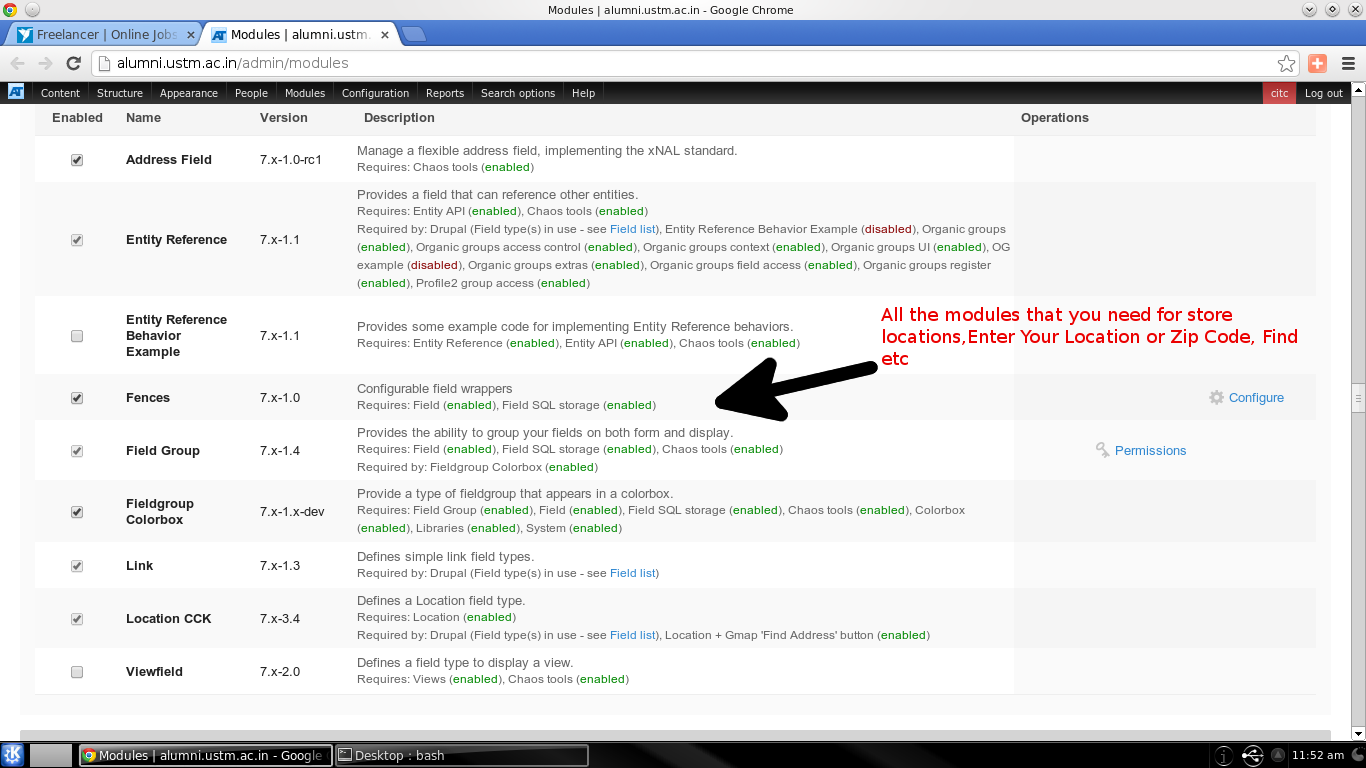The width and height of the screenshot is (1366, 768).
Task: Toggle the Link module checkbox
Action: (x=77, y=566)
